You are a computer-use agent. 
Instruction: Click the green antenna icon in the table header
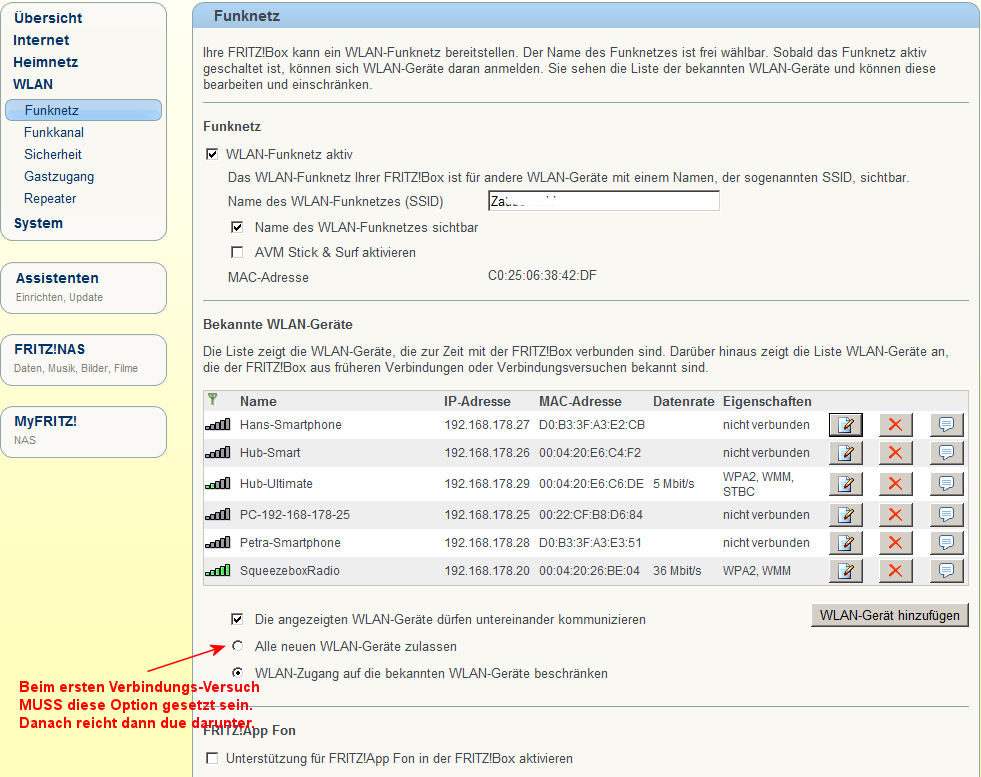point(212,400)
